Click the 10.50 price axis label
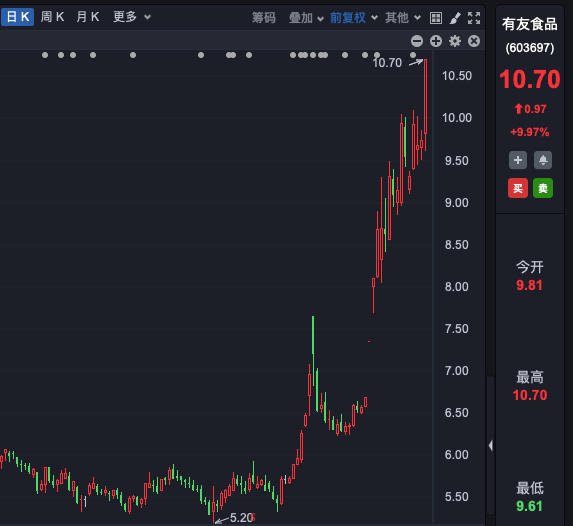 457,76
